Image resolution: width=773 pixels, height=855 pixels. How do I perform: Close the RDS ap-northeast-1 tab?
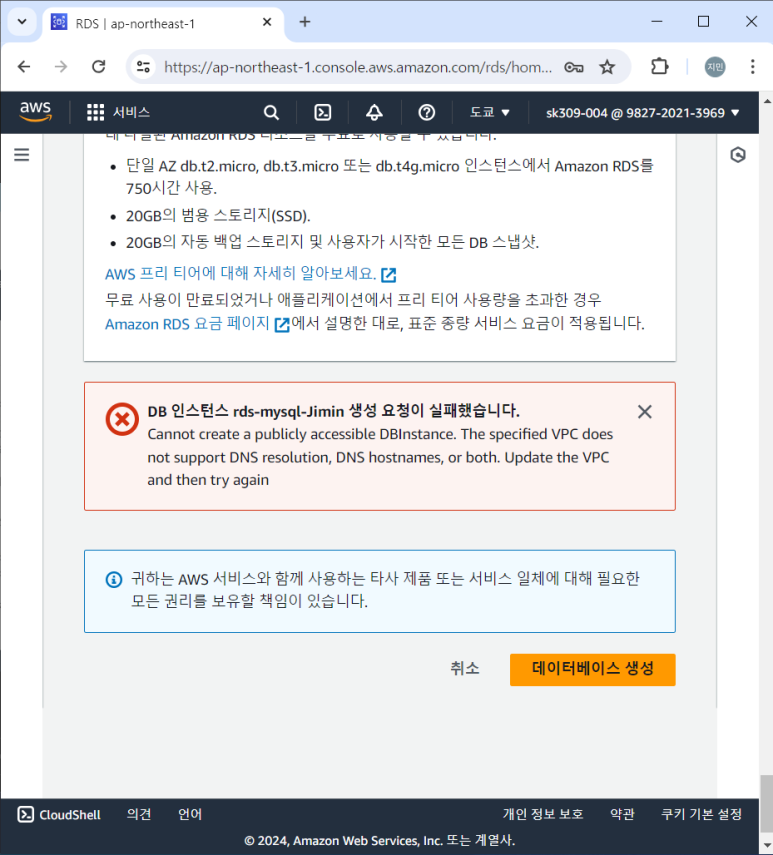tap(267, 22)
